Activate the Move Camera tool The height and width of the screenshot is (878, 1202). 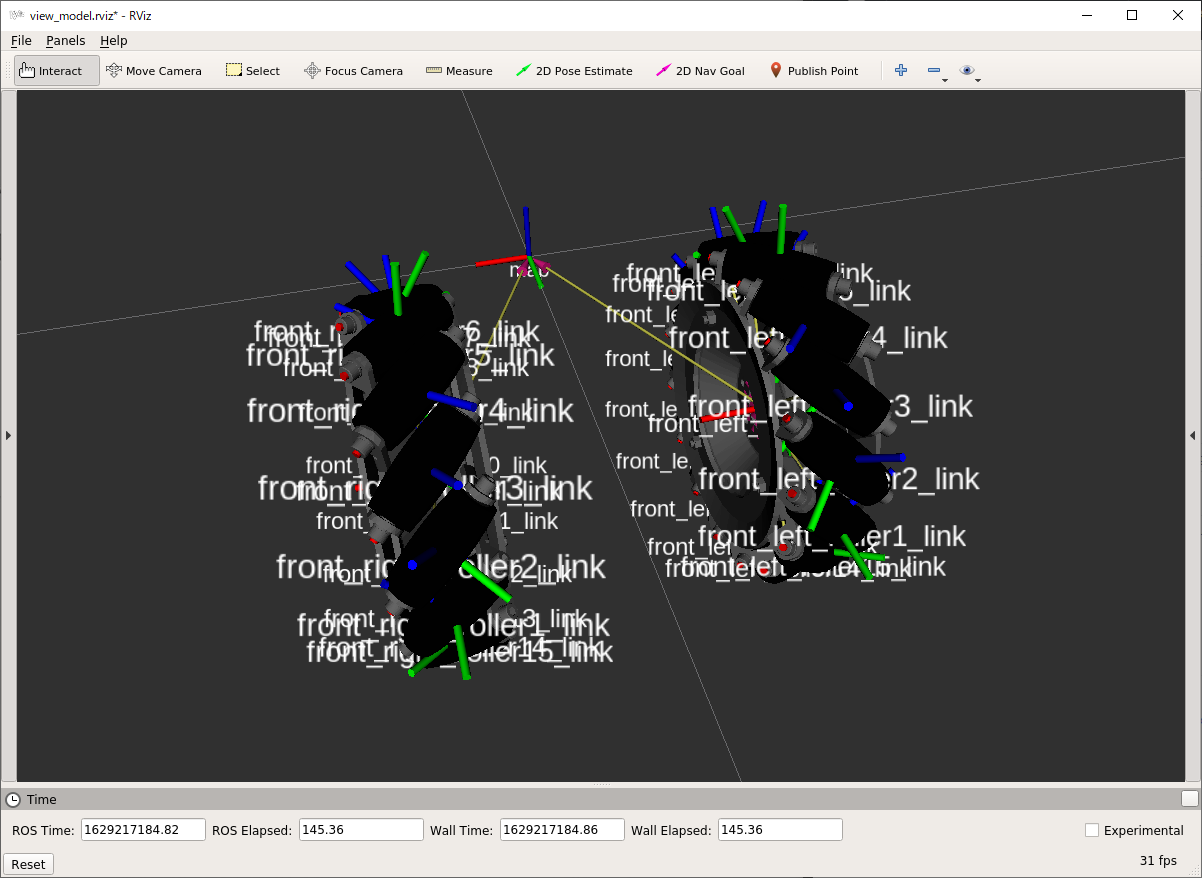coord(154,71)
